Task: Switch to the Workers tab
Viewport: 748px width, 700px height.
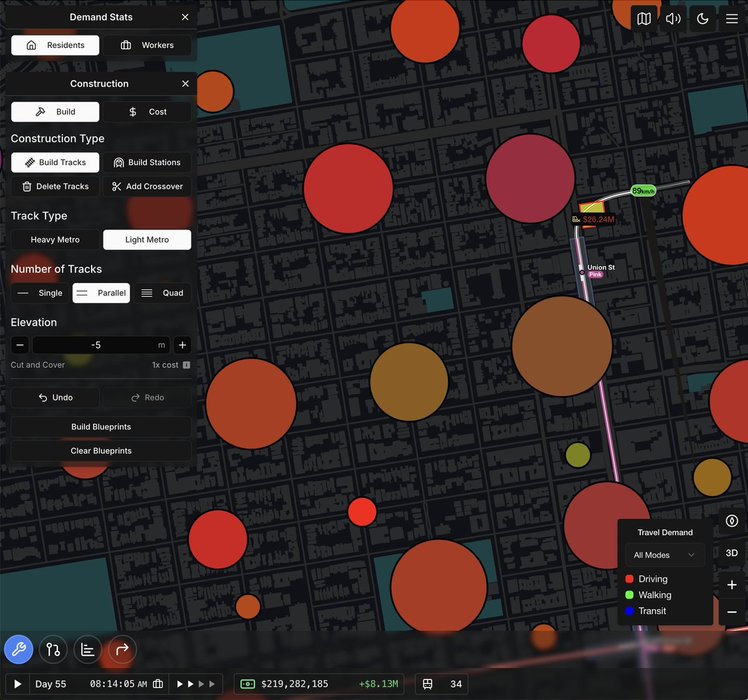Action: [147, 45]
